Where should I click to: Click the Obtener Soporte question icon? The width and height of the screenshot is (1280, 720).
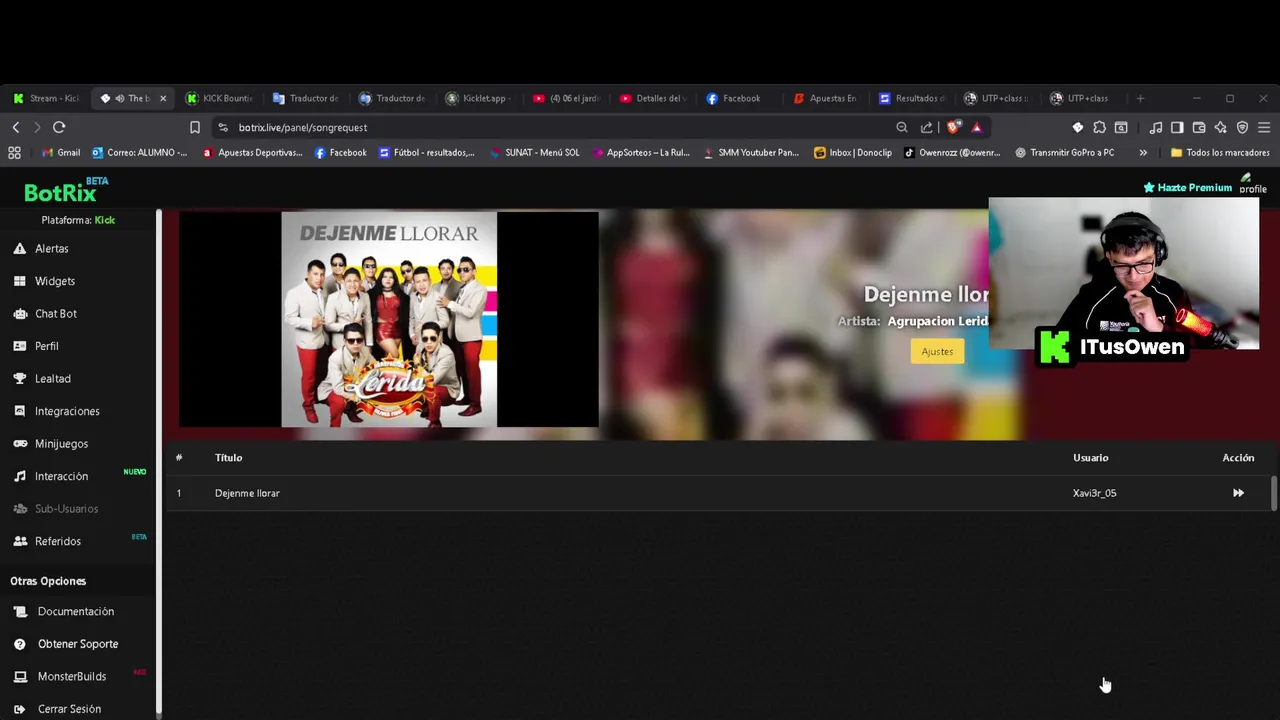pos(19,644)
